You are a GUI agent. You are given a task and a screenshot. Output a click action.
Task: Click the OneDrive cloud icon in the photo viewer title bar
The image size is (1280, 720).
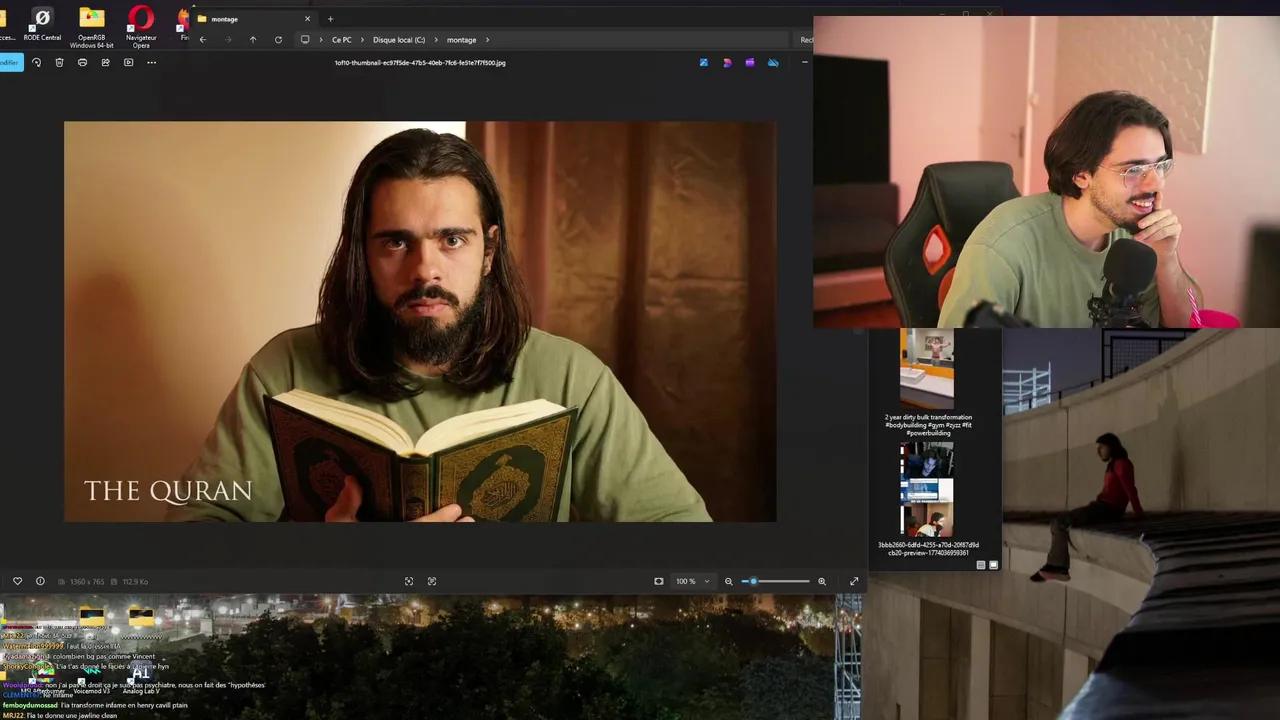[x=773, y=62]
